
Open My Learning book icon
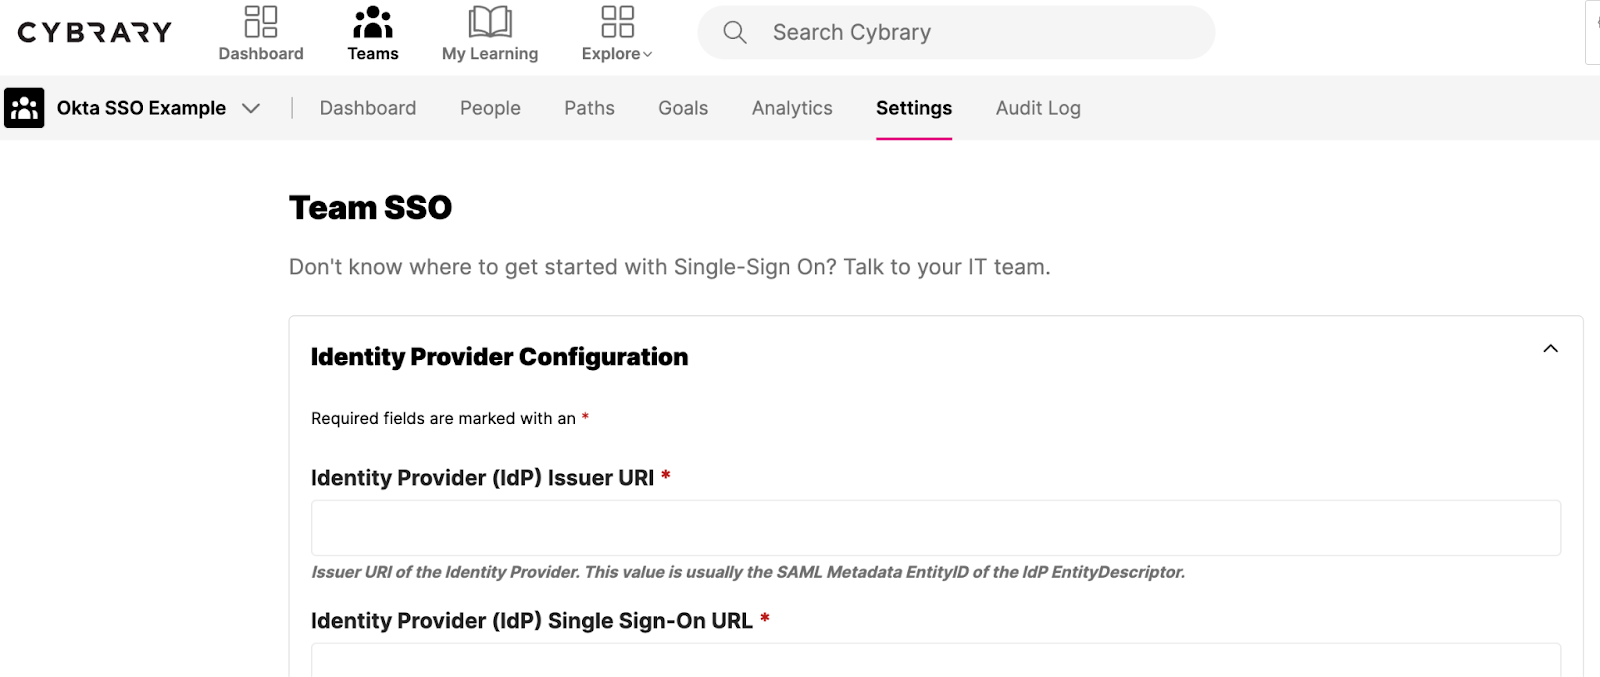[x=490, y=21]
